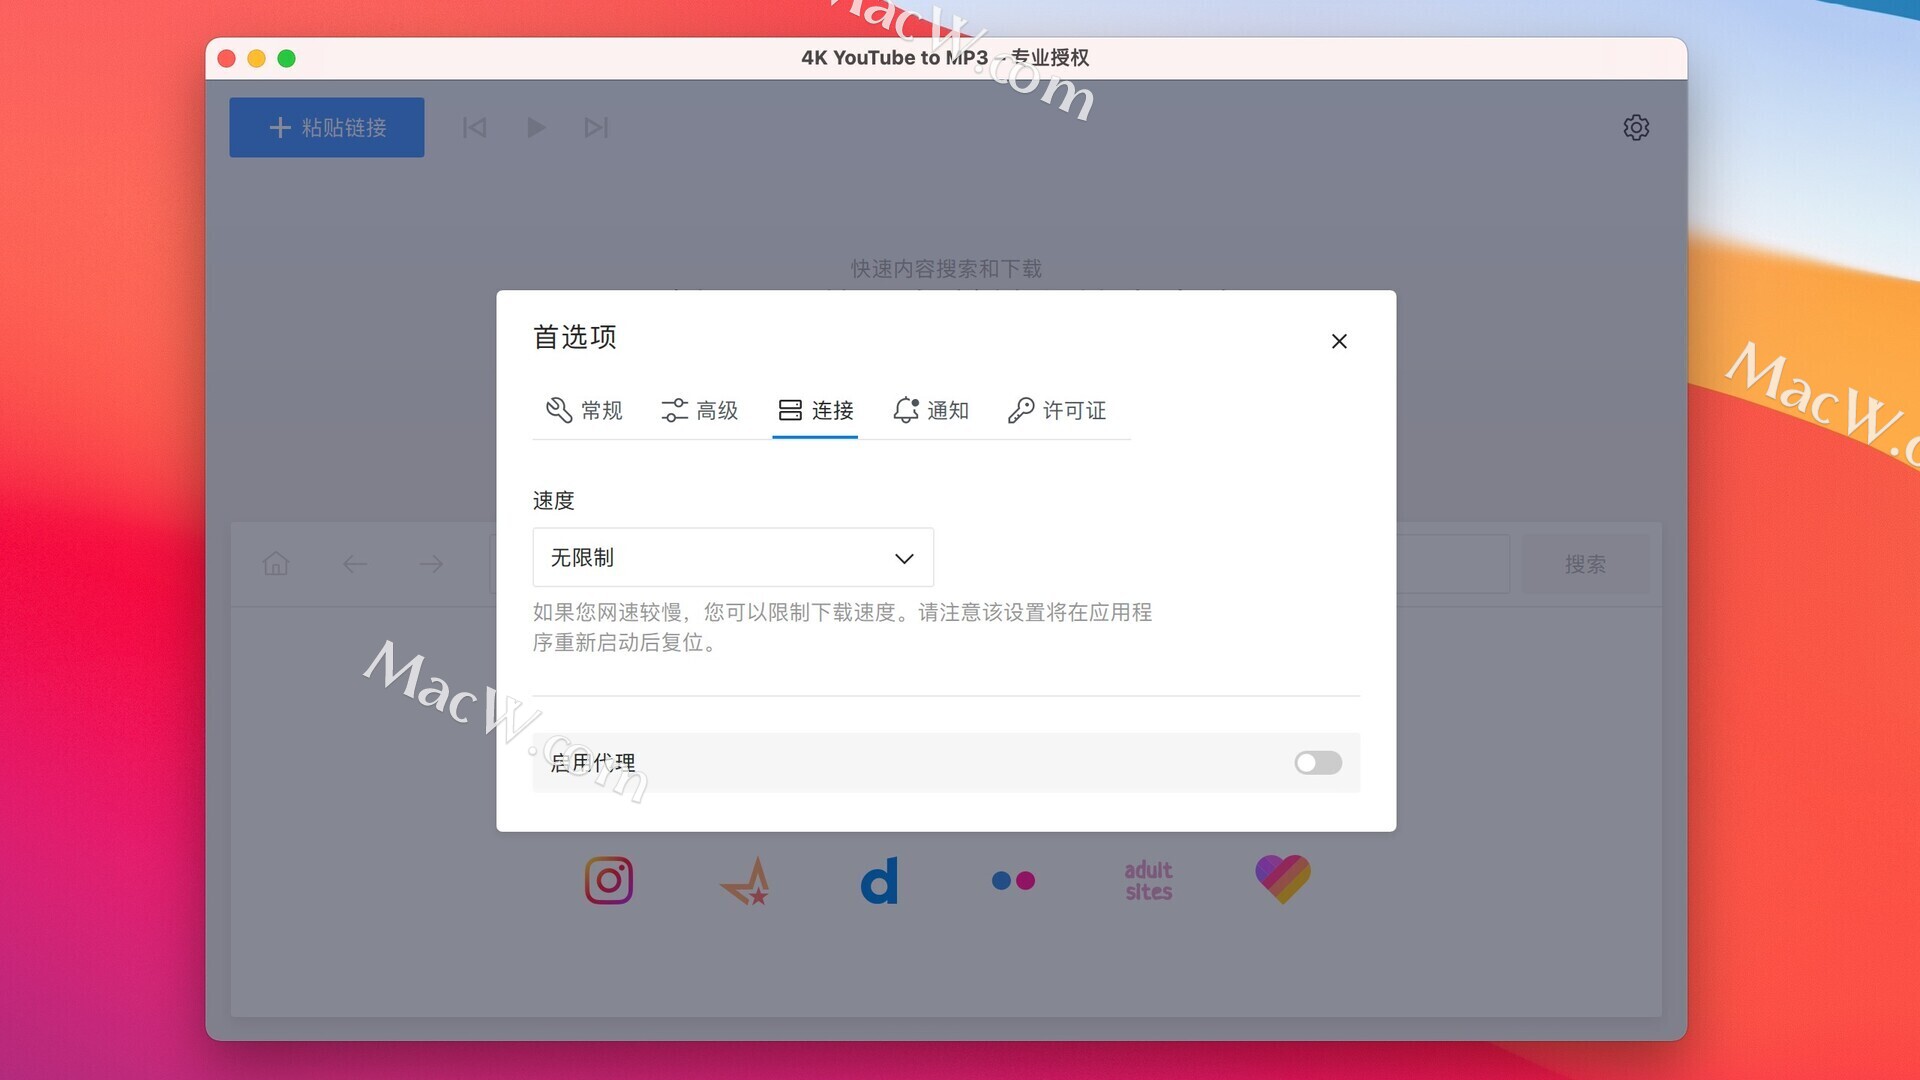Skip to previous track in toolbar
The height and width of the screenshot is (1080, 1920).
pyautogui.click(x=474, y=127)
